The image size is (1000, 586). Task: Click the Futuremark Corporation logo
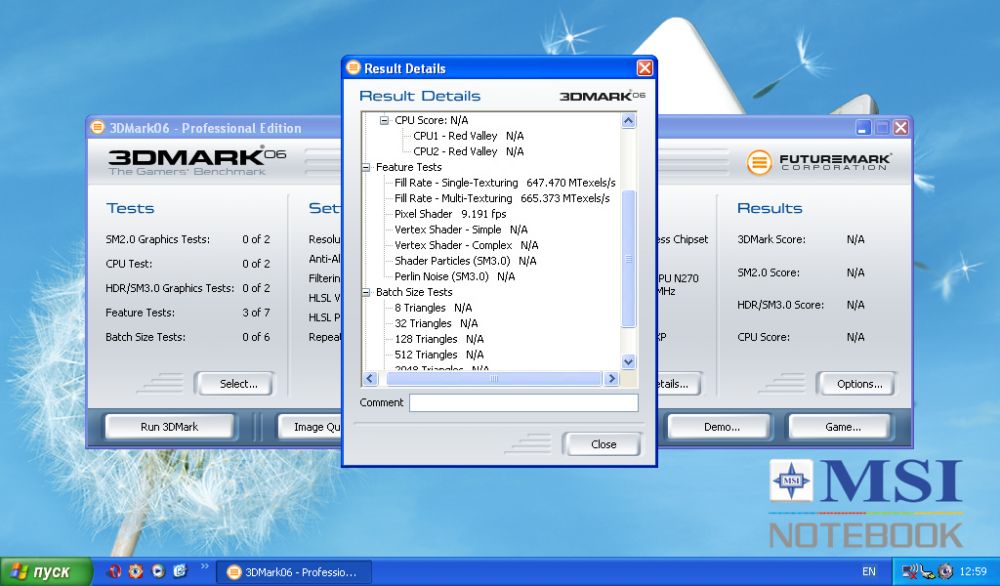819,162
